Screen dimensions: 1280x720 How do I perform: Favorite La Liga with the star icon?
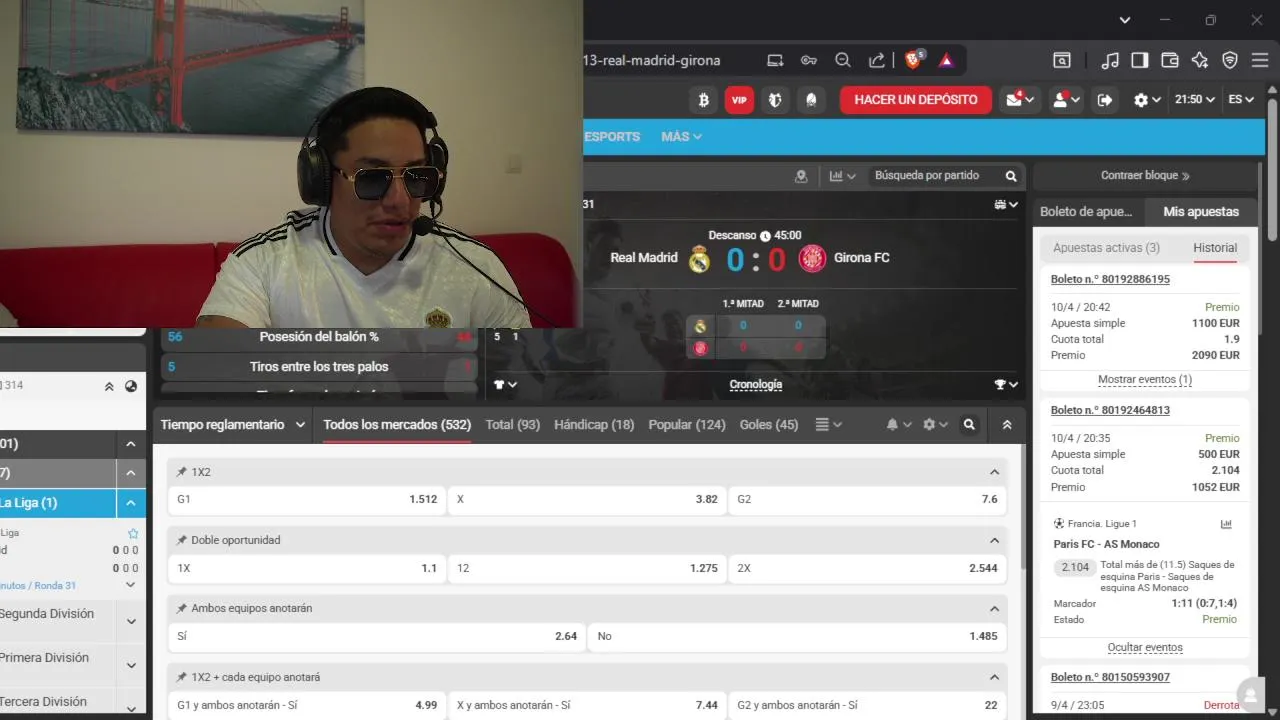tap(133, 534)
